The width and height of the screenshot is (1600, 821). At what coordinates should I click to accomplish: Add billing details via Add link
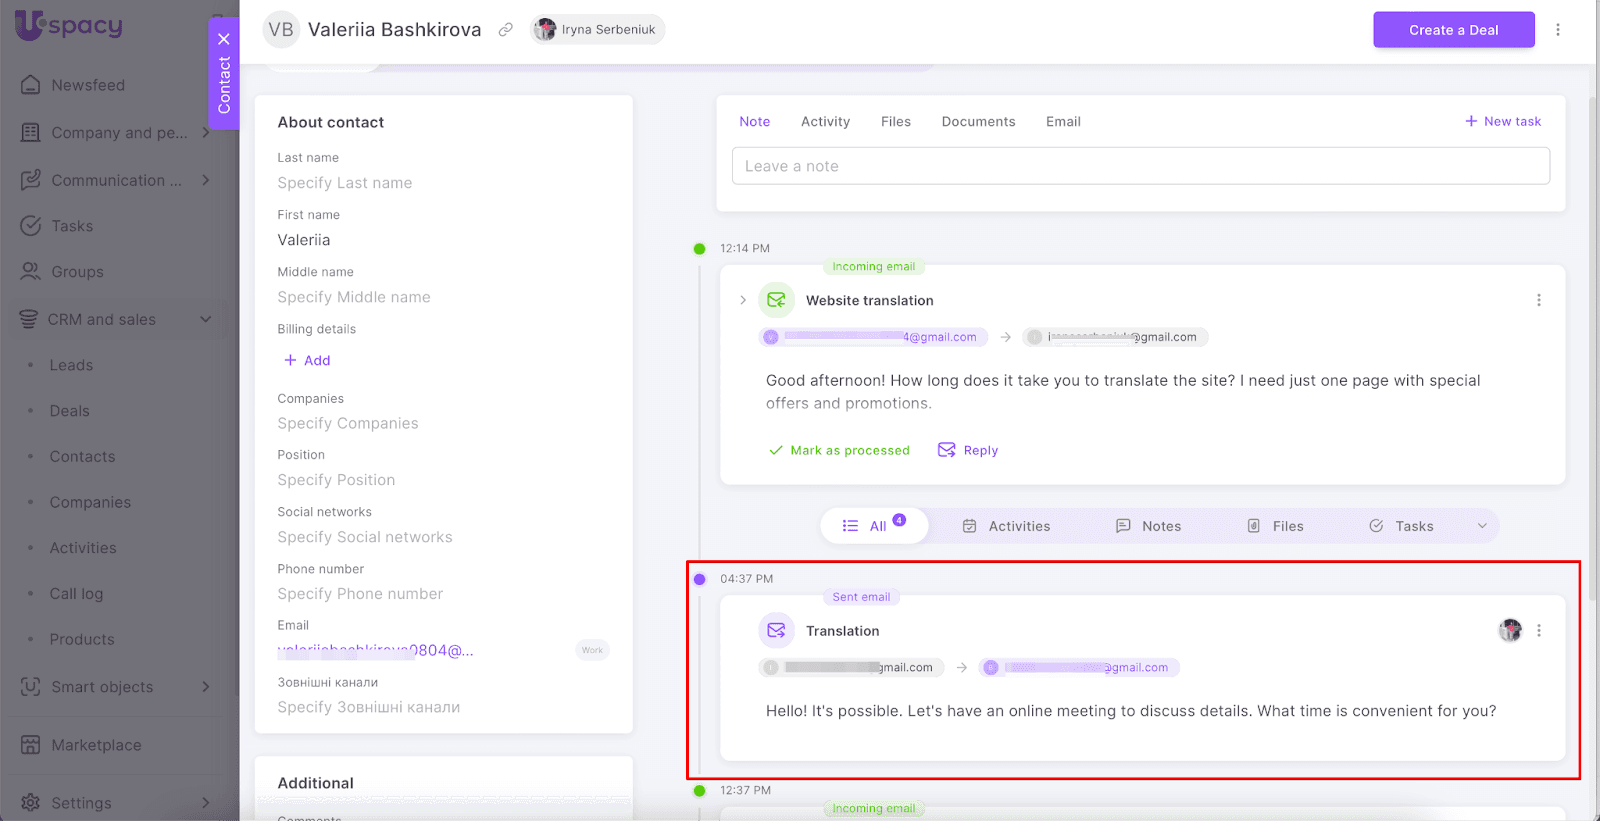pos(307,360)
